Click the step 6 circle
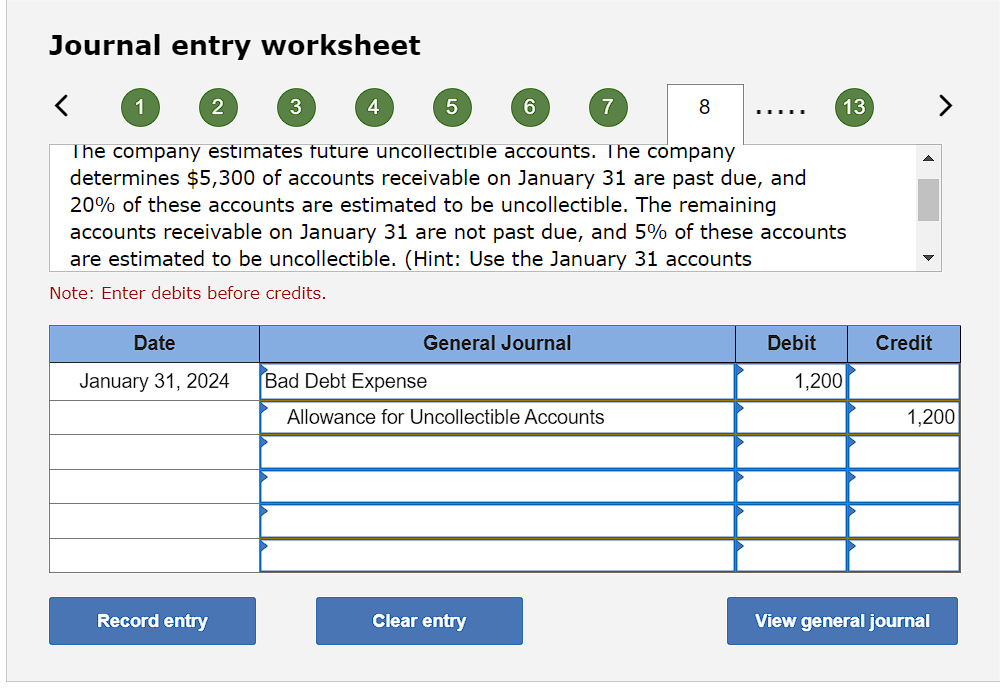 530,107
